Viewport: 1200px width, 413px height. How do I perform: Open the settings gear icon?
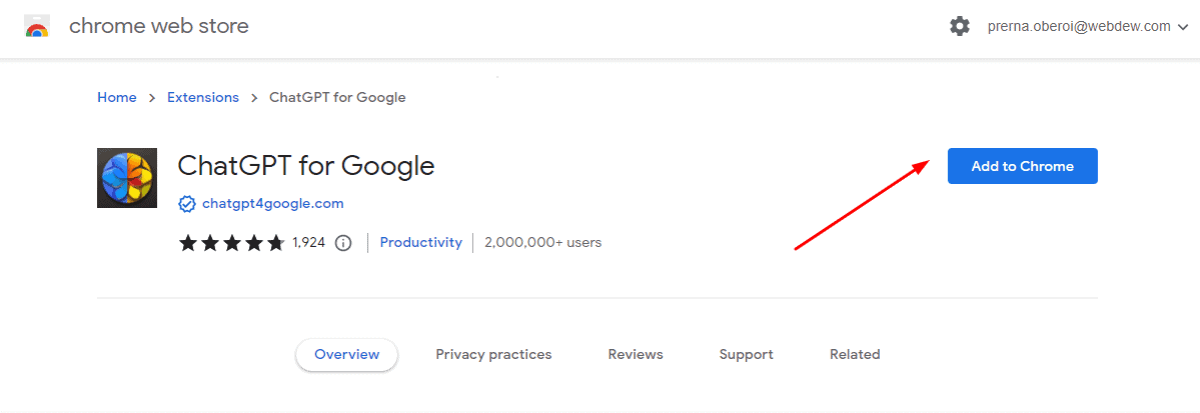coord(960,27)
